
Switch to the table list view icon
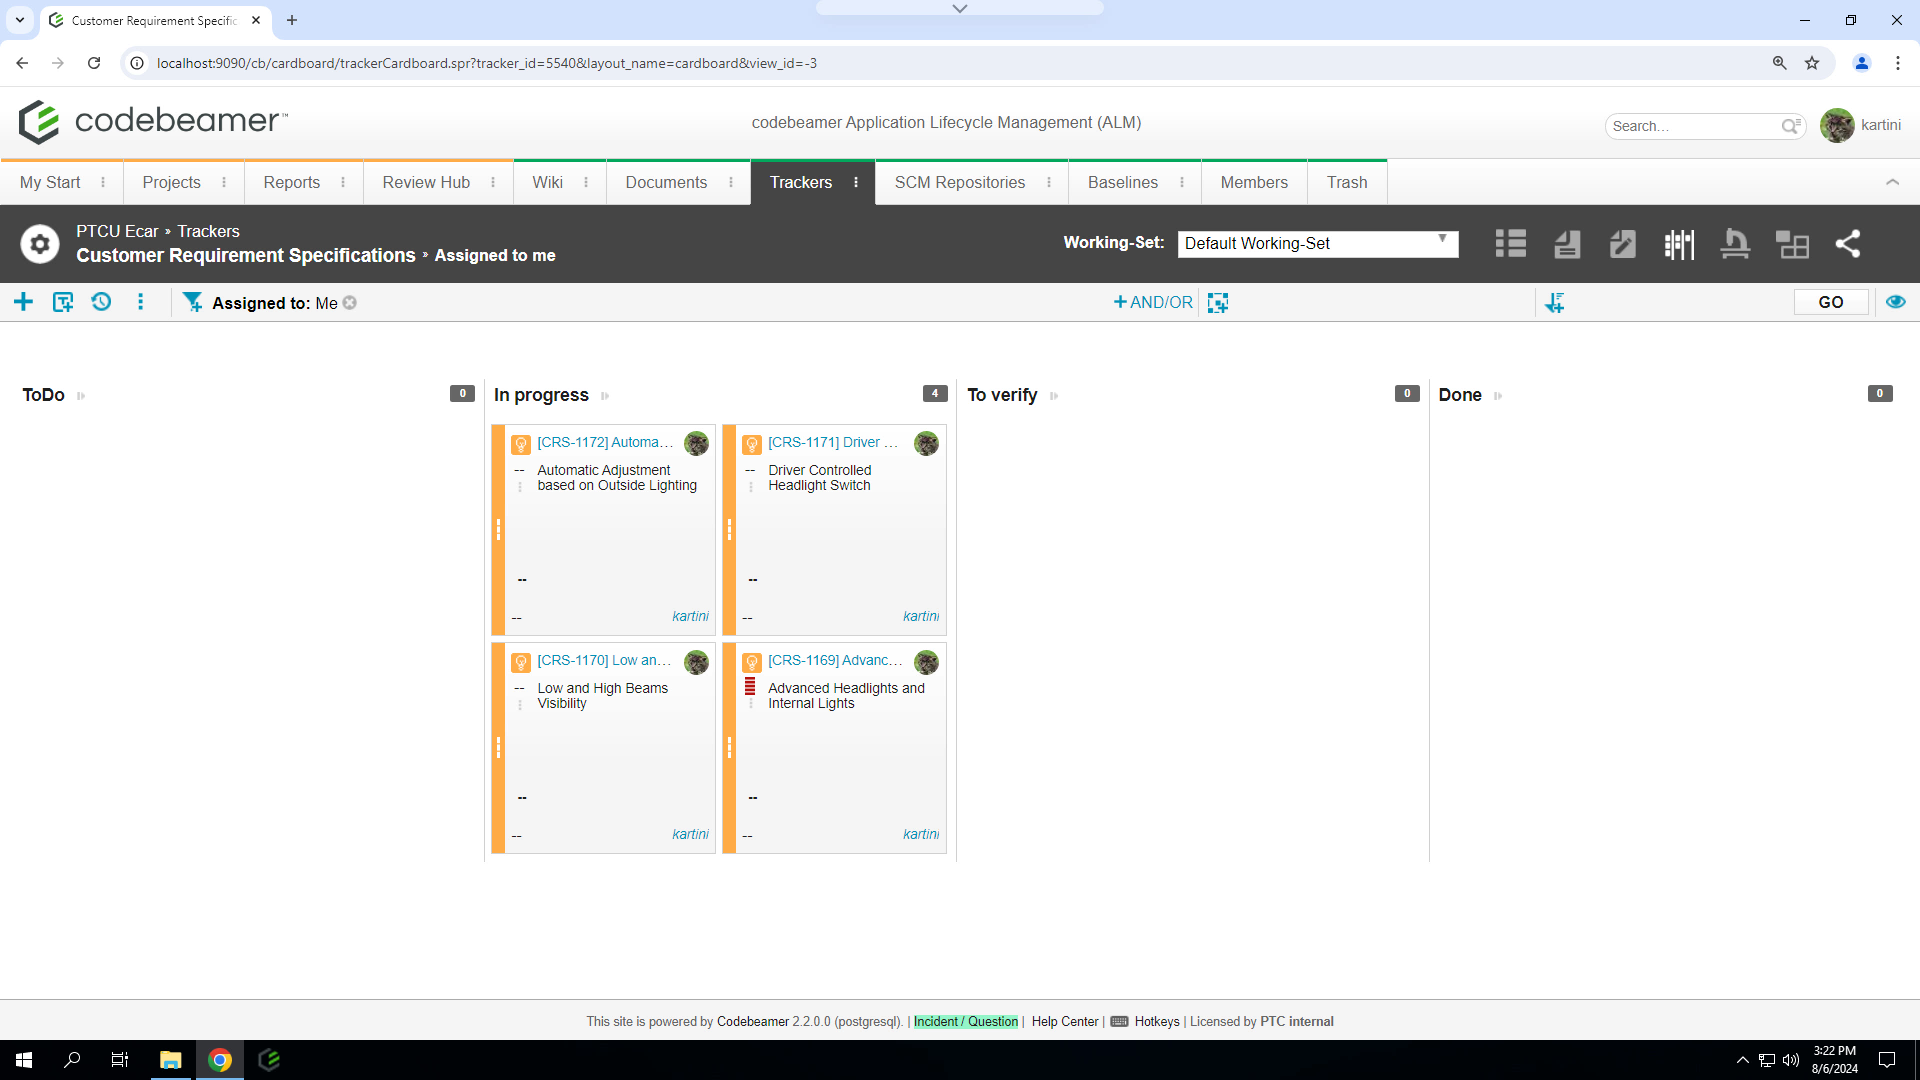click(1510, 243)
